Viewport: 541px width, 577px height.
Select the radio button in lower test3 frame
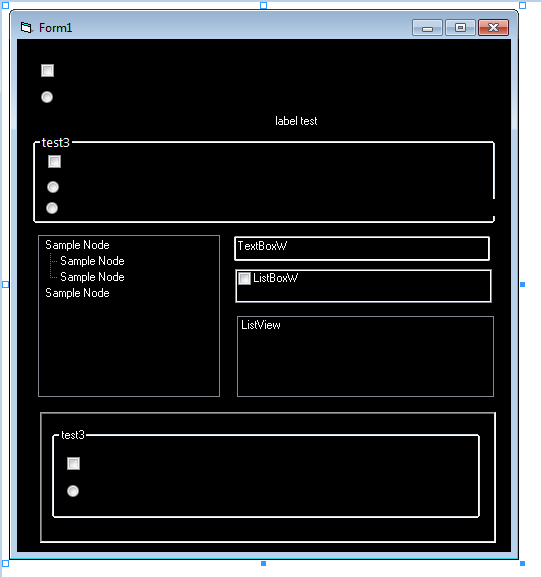(x=73, y=491)
